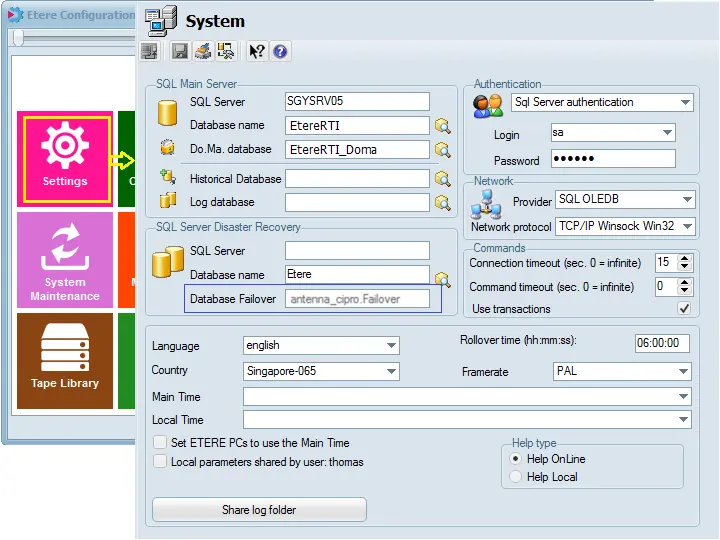Click the SQL Server name input field

[356, 102]
